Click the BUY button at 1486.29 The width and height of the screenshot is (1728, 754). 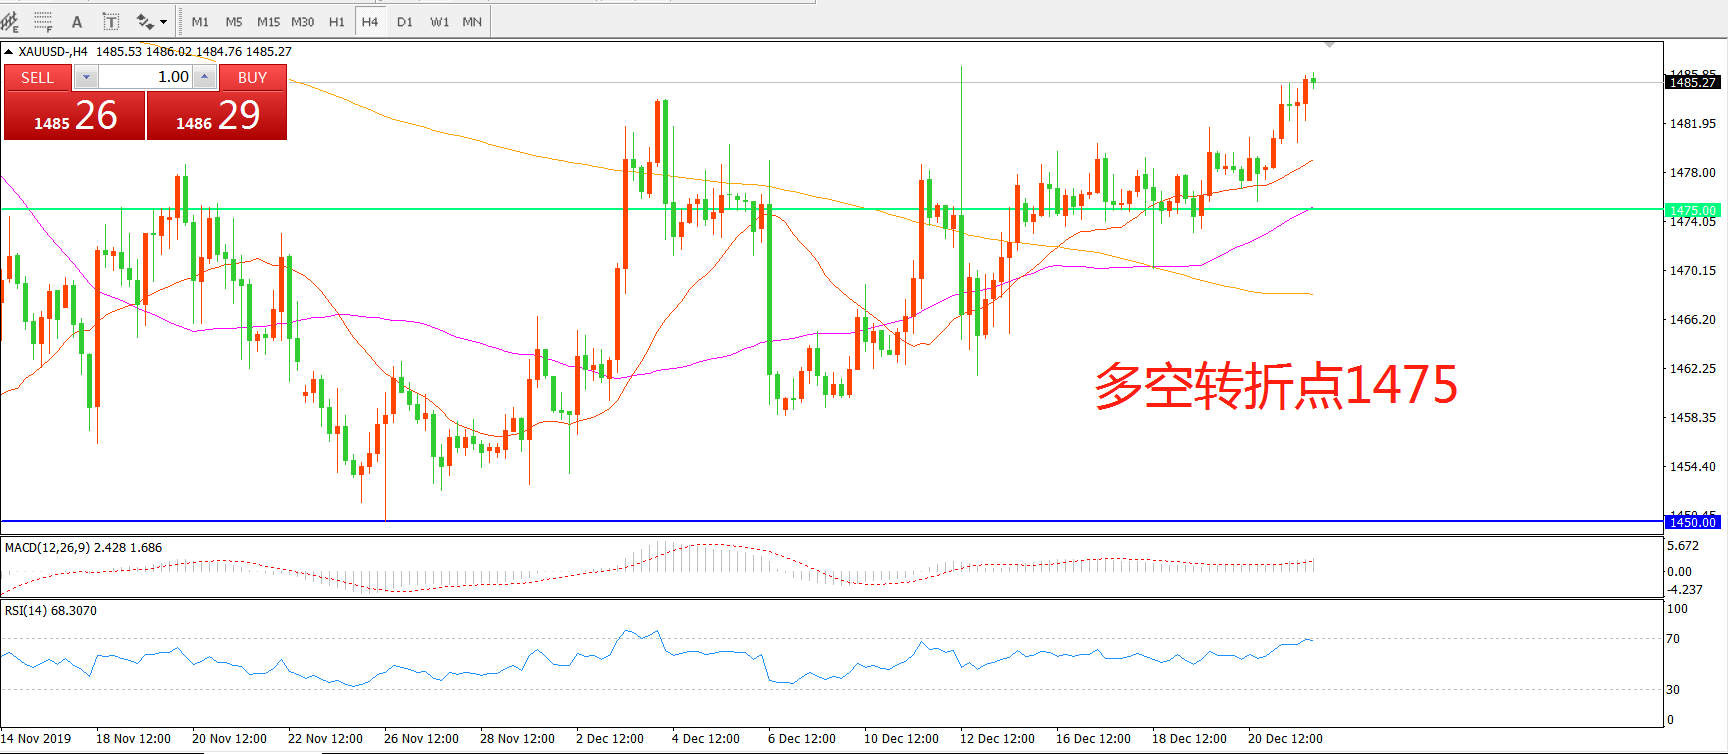pos(217,114)
